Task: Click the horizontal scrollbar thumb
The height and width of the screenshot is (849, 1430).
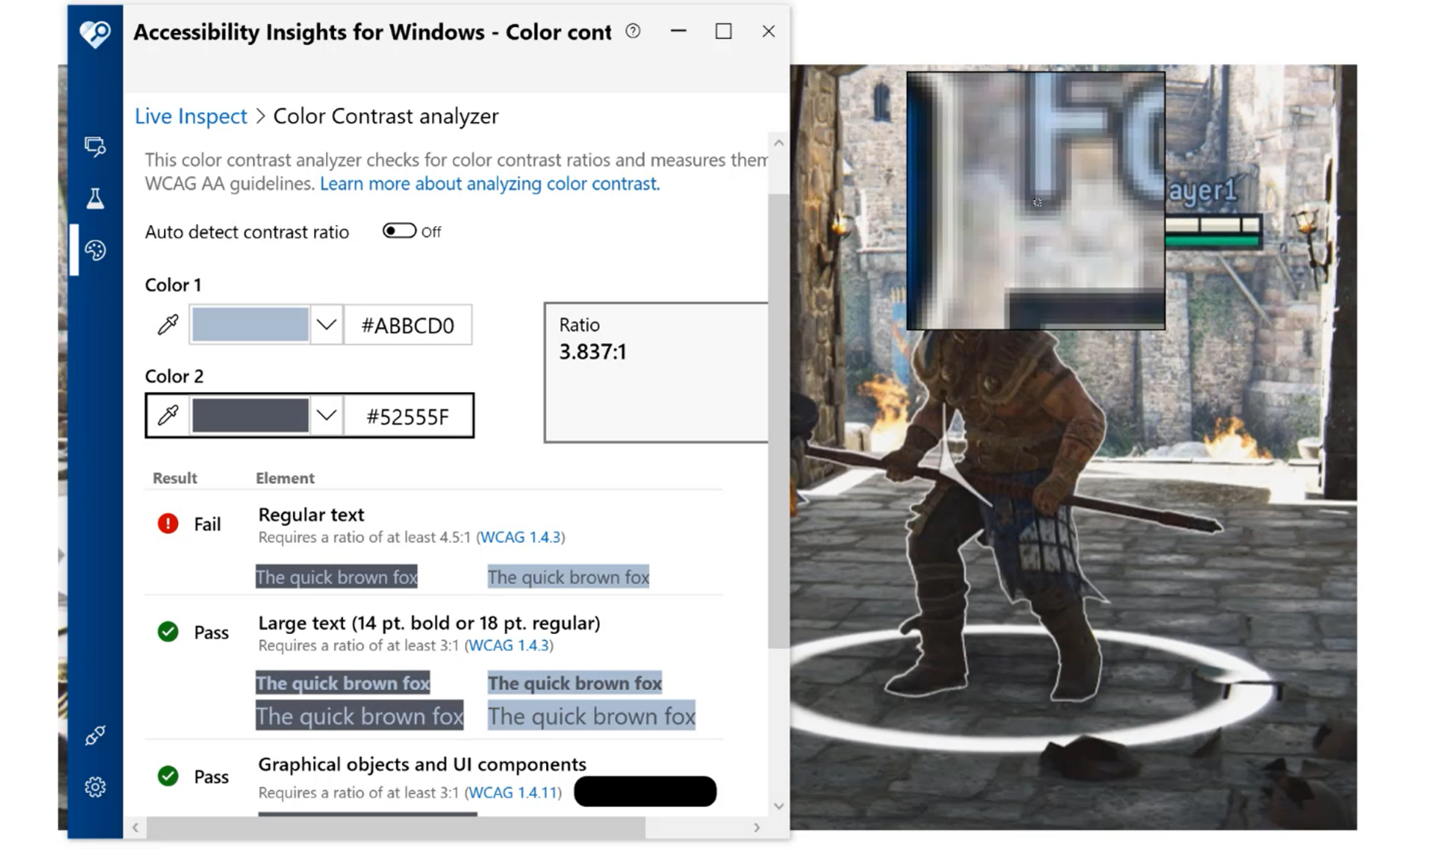Action: point(396,828)
